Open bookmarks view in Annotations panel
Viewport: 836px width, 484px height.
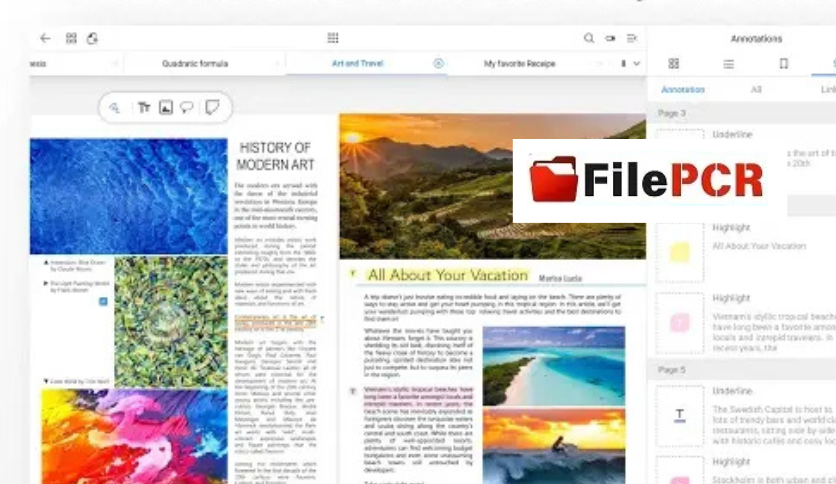coord(784,63)
